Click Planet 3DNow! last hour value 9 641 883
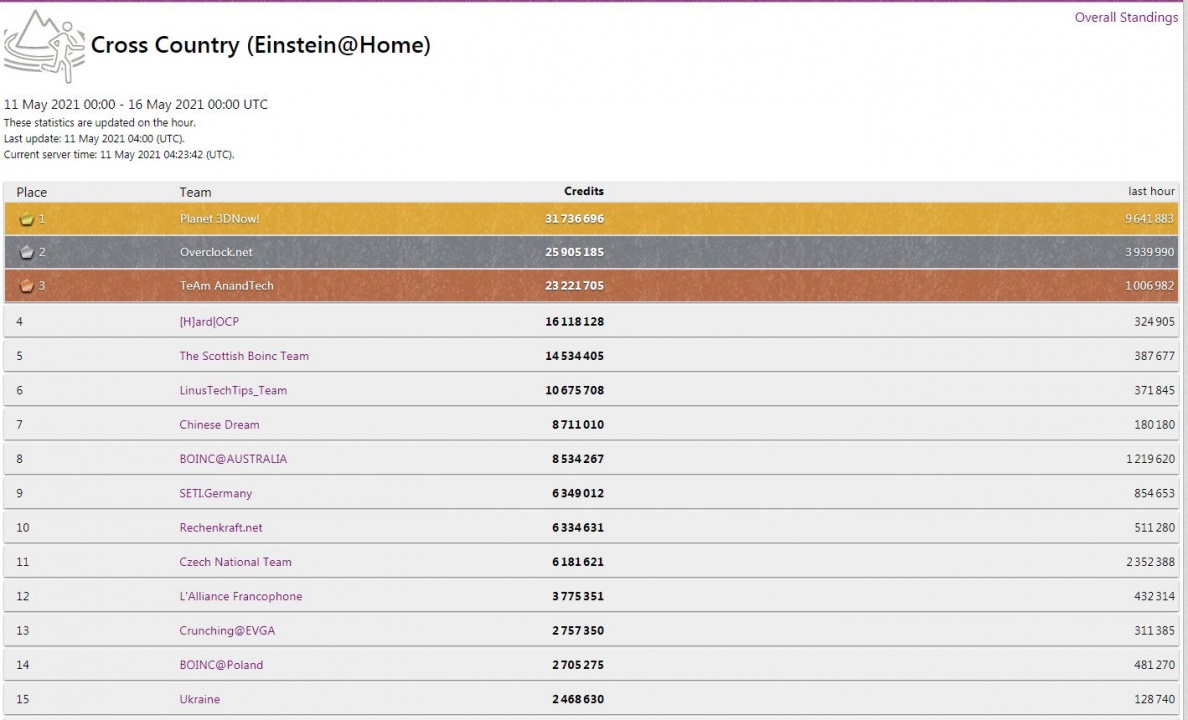Image resolution: width=1188 pixels, height=720 pixels. pyautogui.click(x=1149, y=219)
